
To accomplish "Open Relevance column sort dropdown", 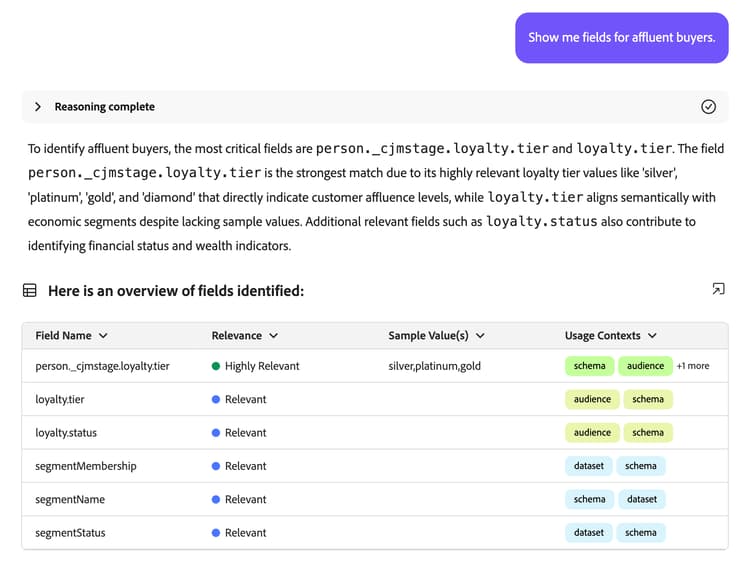I will pos(274,336).
